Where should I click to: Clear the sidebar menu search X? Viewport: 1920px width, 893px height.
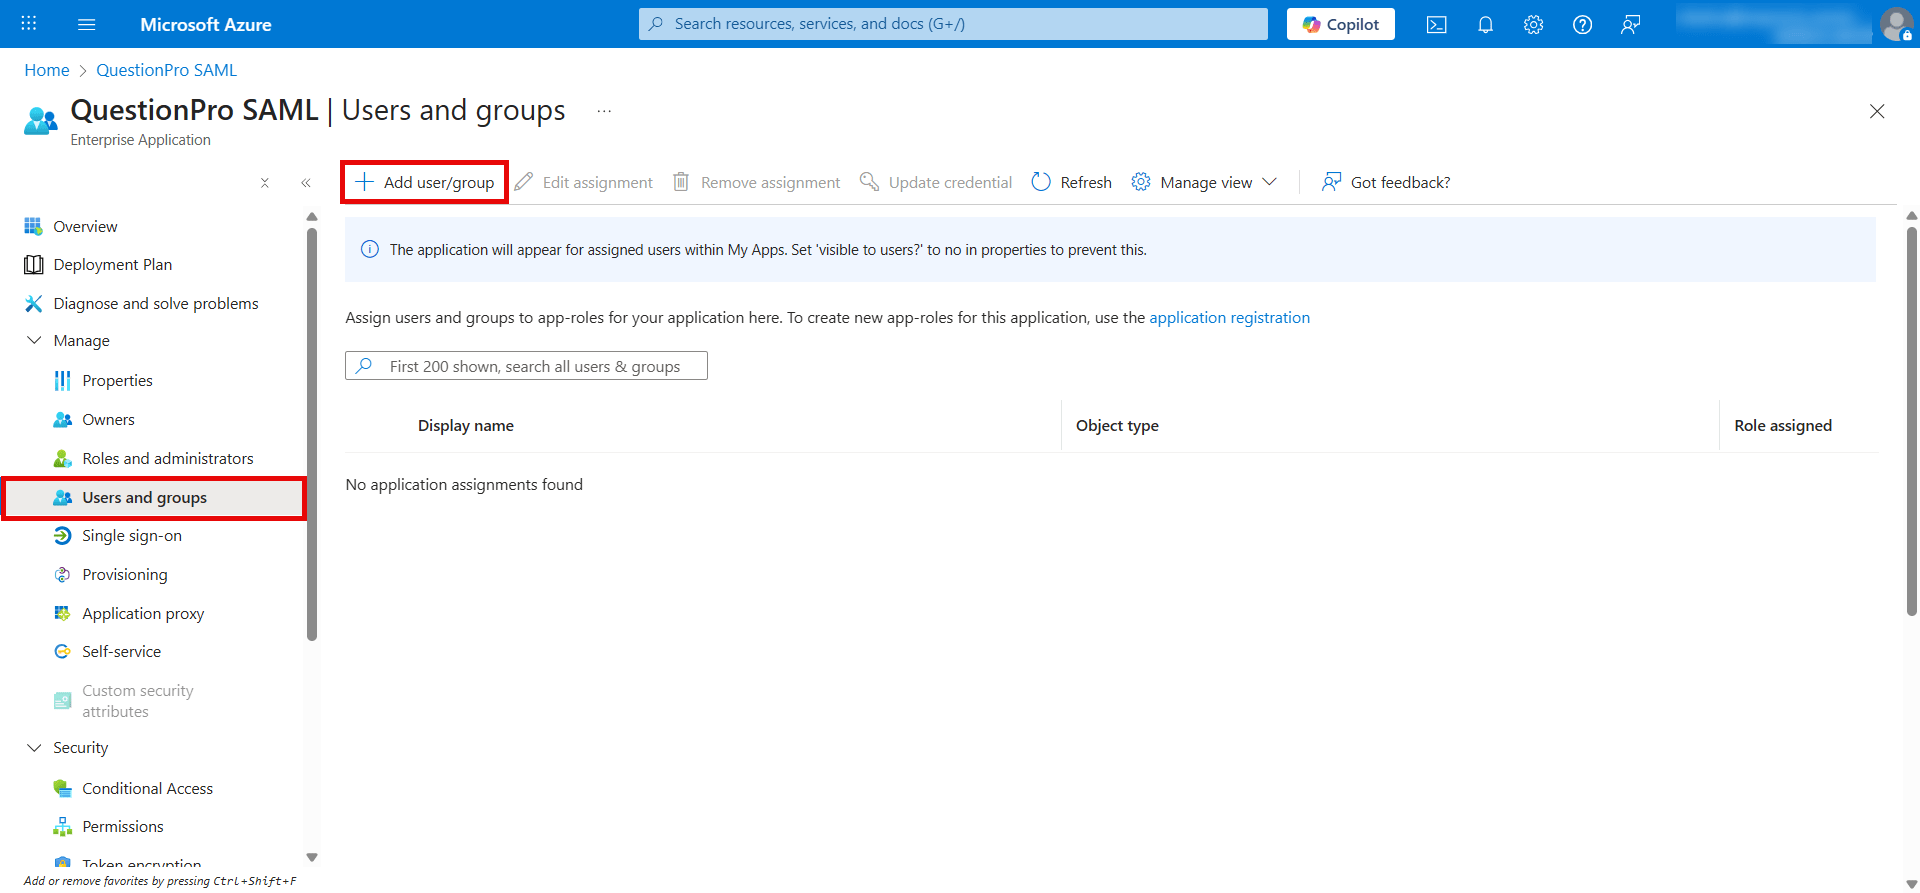coord(265,183)
